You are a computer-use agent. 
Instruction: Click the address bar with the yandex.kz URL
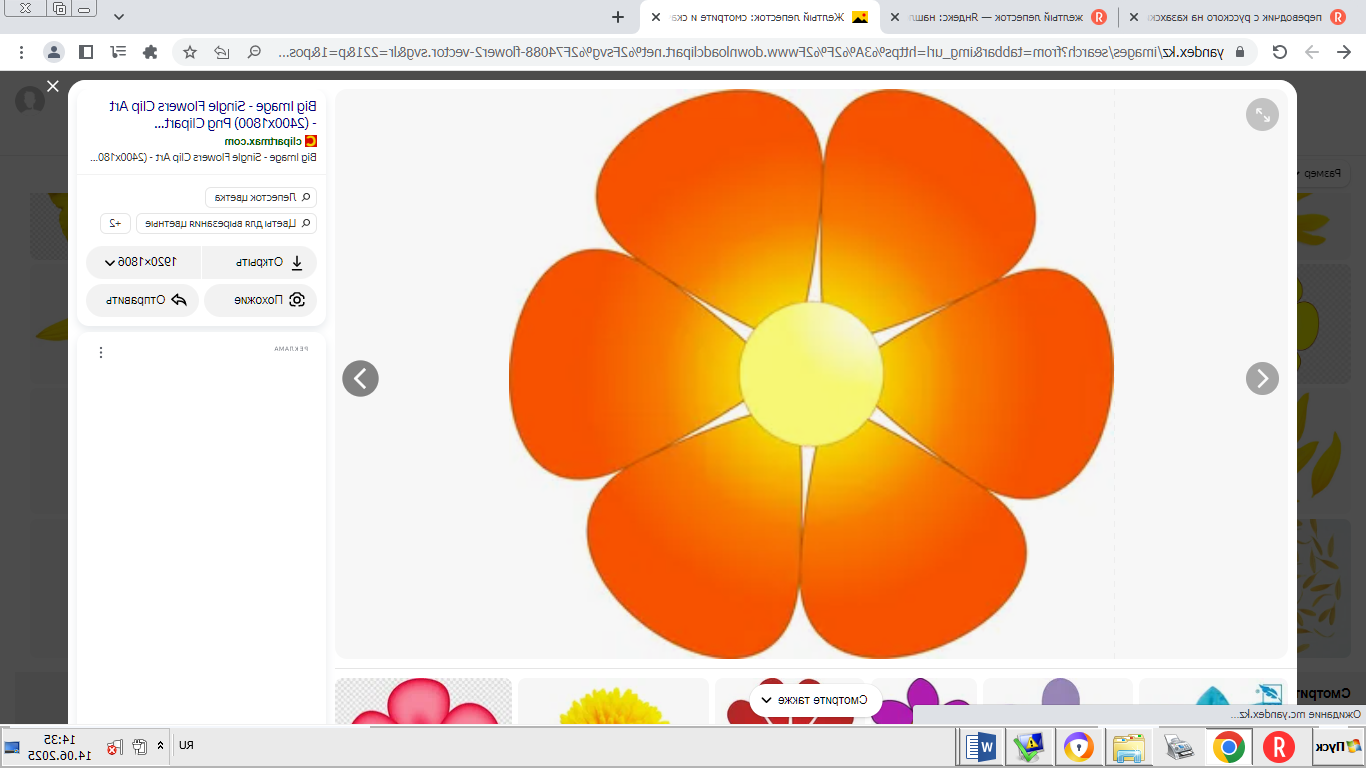click(x=750, y=52)
